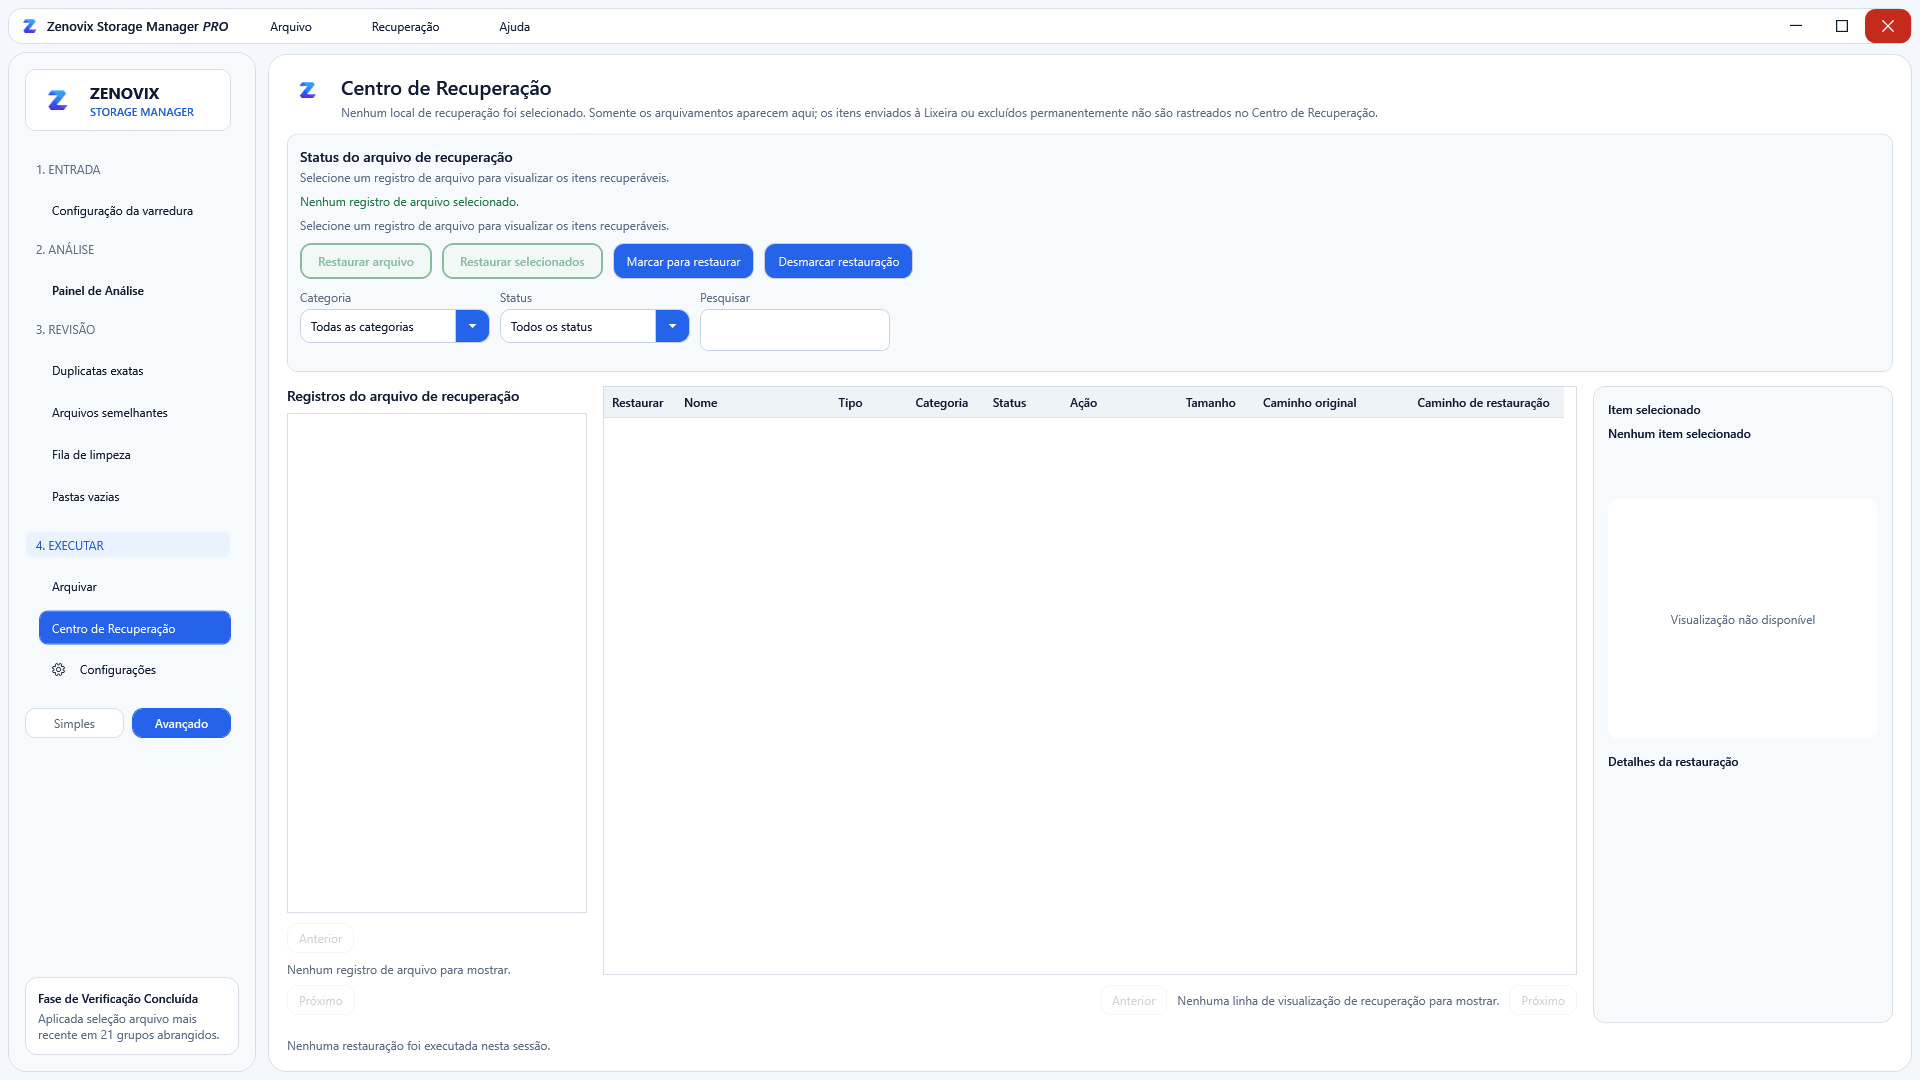Click Desmarcar restauração button
The width and height of the screenshot is (1920, 1080).
[838, 262]
